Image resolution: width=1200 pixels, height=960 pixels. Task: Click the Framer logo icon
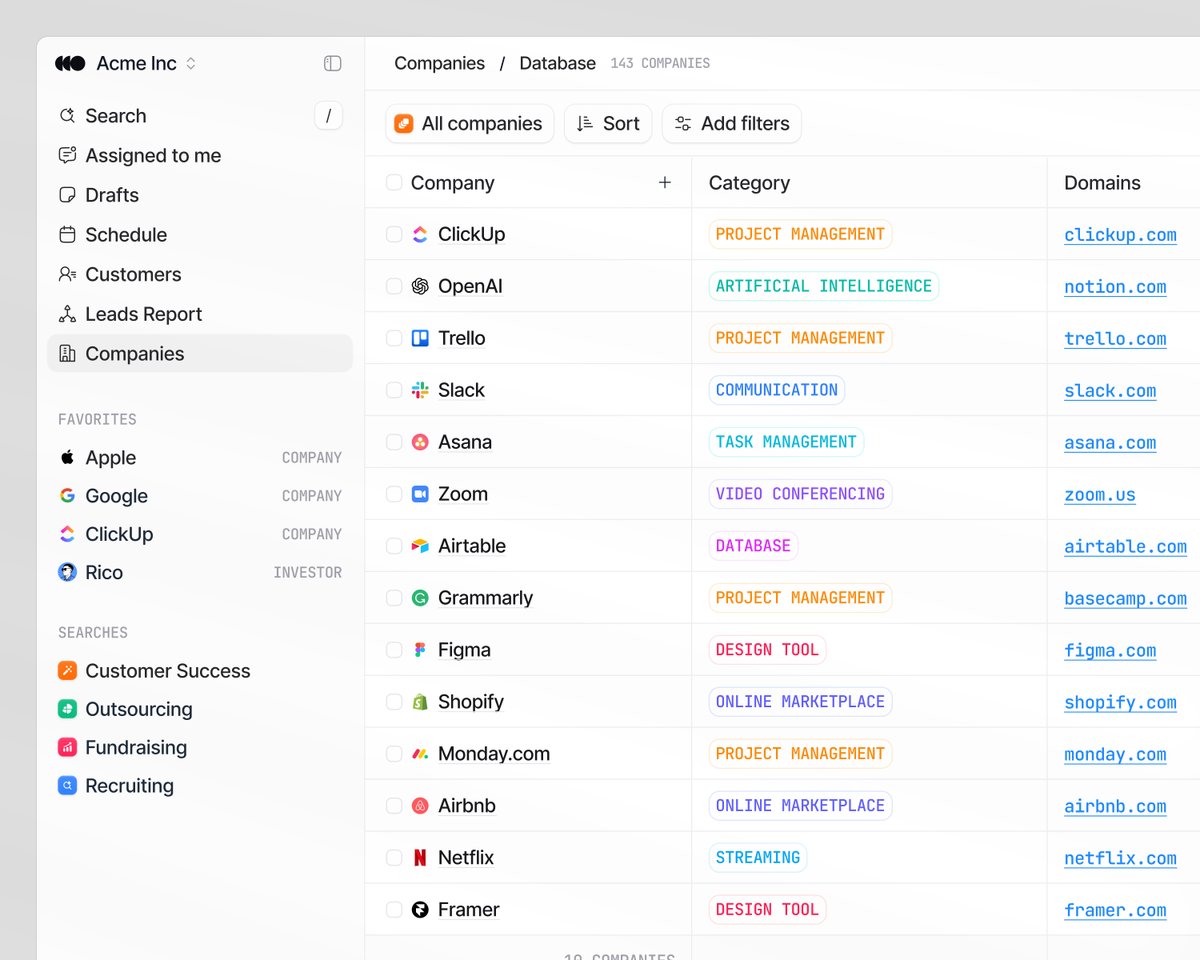[x=420, y=910]
